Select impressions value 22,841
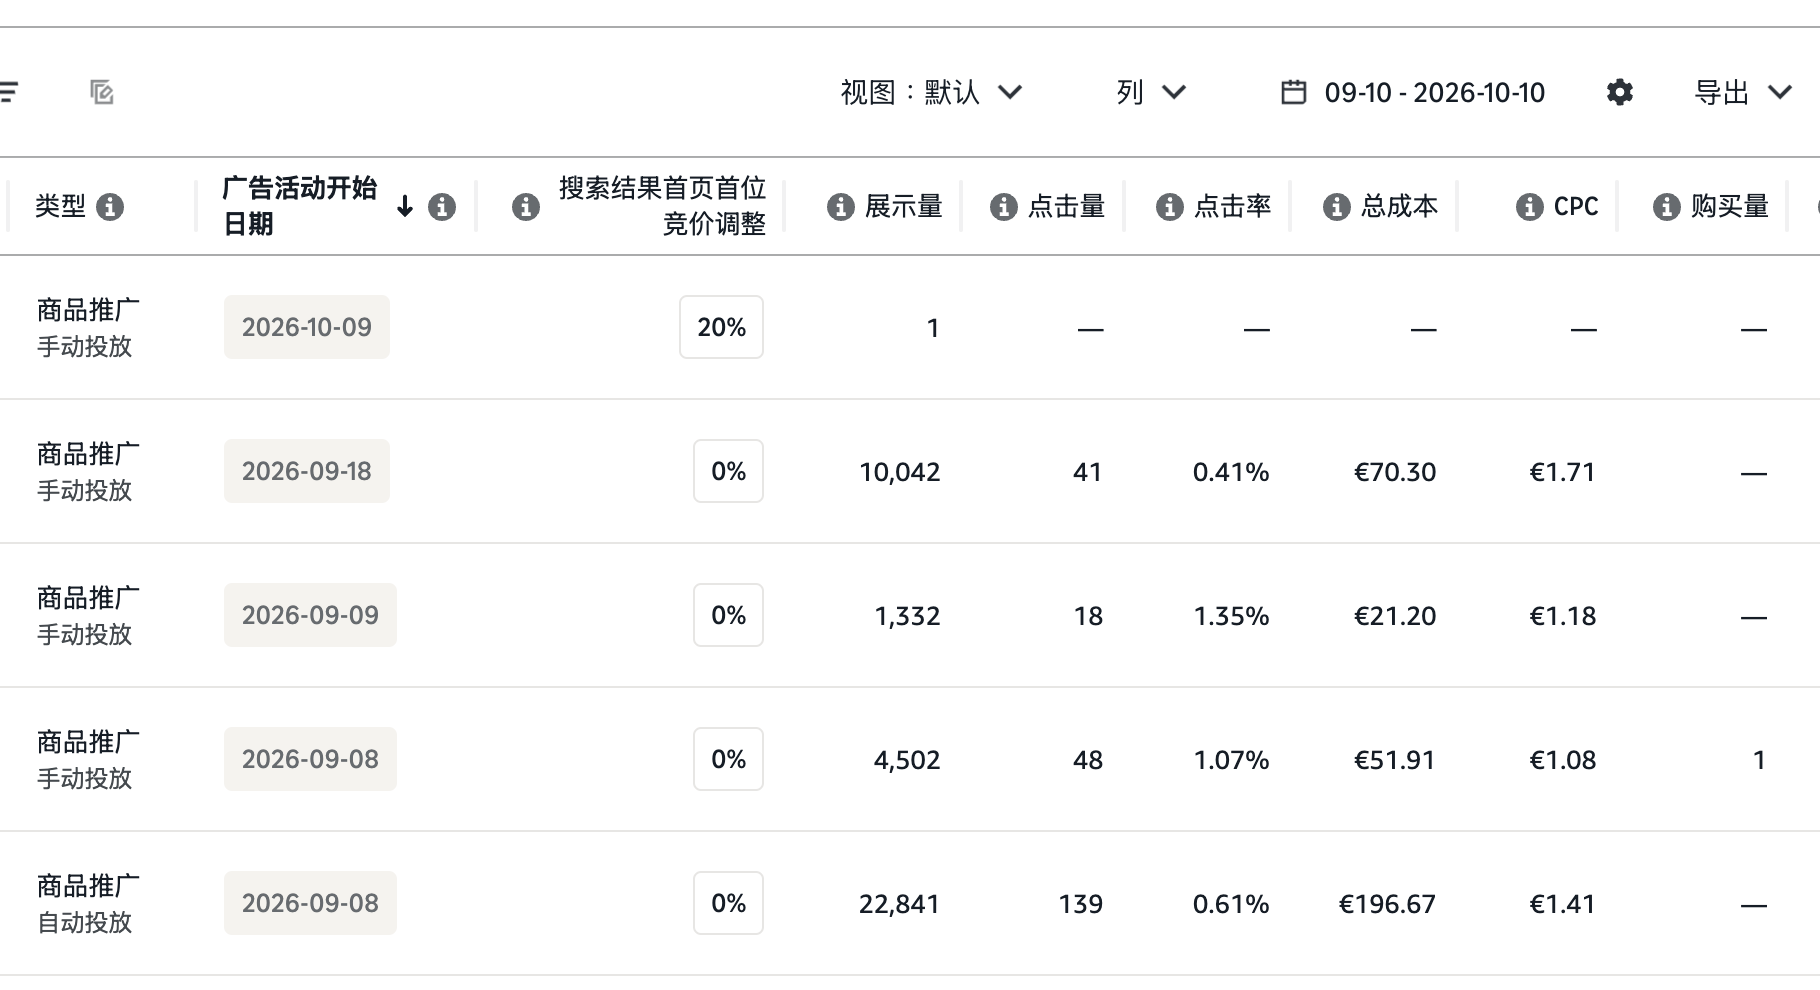1820x990 pixels. coord(900,904)
